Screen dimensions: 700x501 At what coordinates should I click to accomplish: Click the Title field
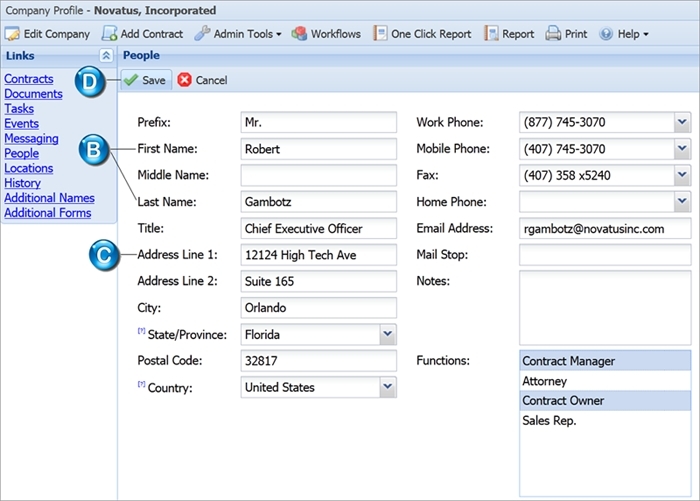(x=318, y=228)
